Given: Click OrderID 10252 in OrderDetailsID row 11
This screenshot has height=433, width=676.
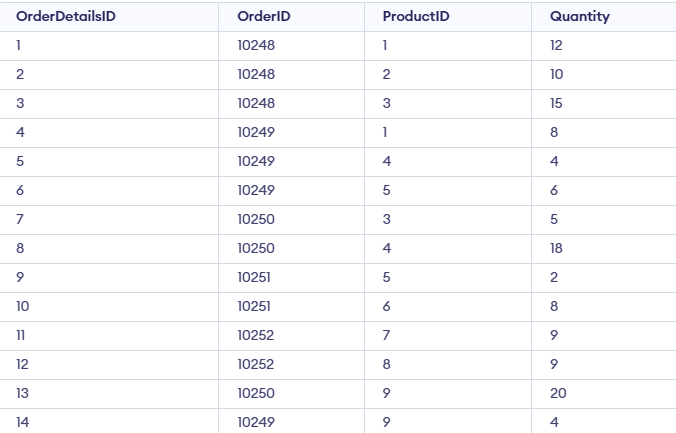Looking at the screenshot, I should click(255, 335).
